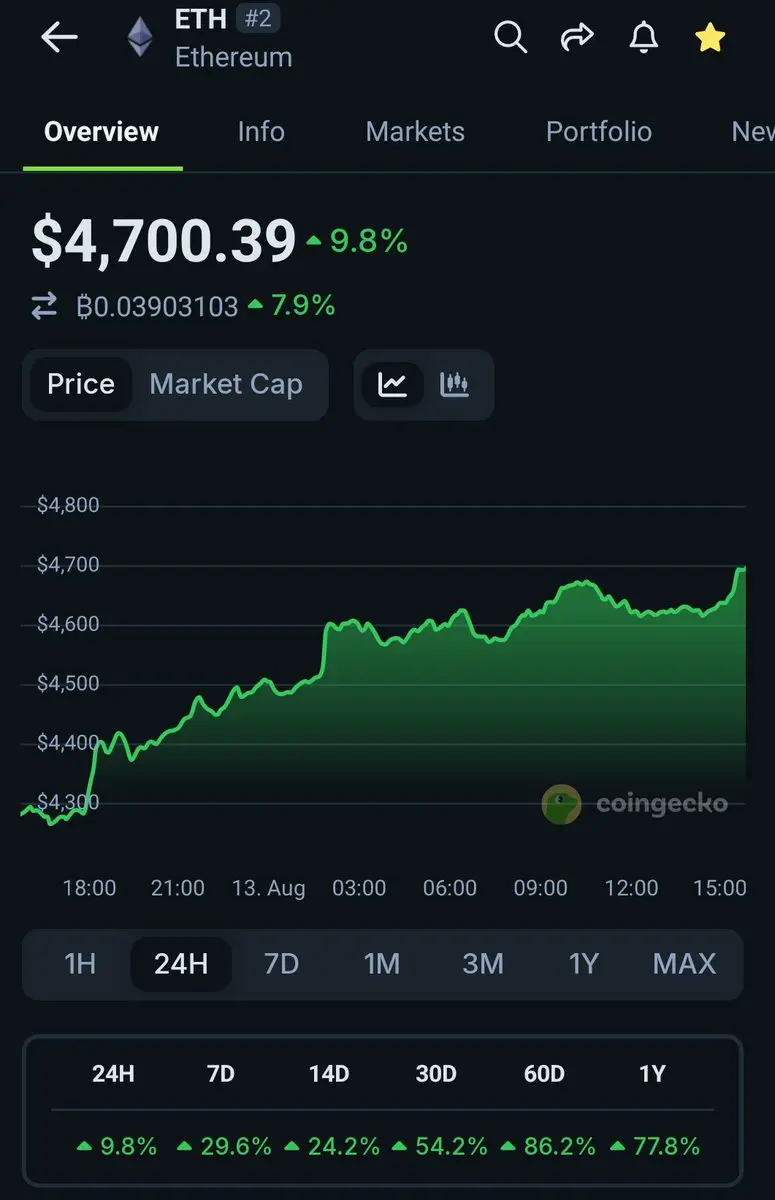This screenshot has width=775, height=1200.
Task: Select the Price toggle option
Action: pos(81,384)
